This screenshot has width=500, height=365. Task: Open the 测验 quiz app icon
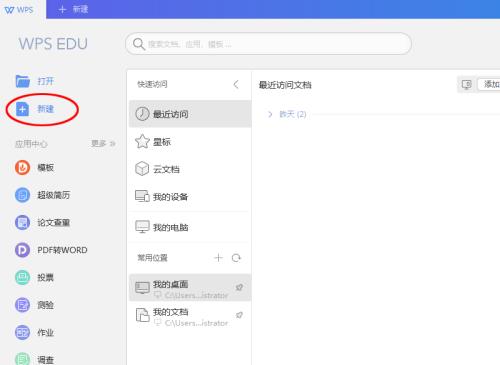(x=22, y=305)
